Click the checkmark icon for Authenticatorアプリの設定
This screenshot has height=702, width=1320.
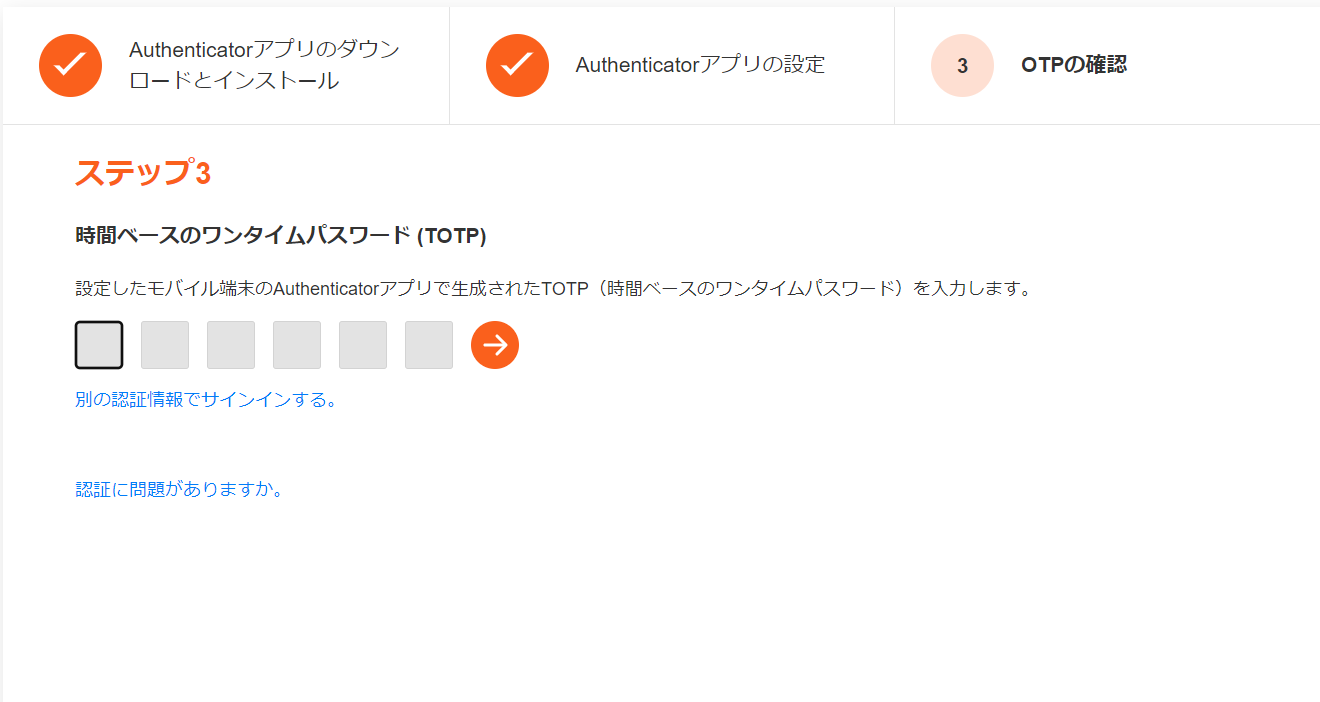(517, 65)
